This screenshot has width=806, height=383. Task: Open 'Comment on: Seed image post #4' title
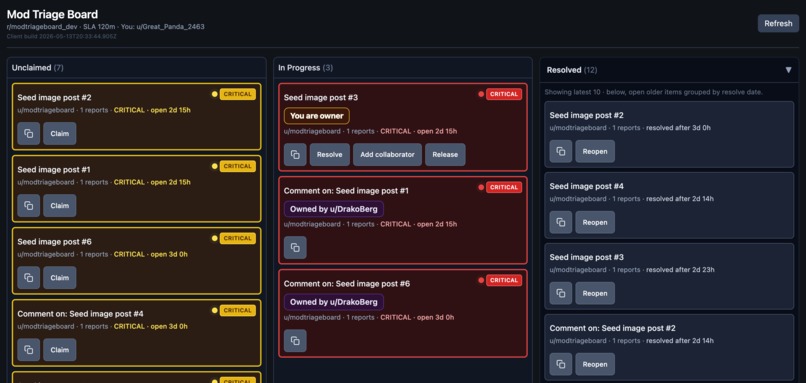click(x=81, y=314)
